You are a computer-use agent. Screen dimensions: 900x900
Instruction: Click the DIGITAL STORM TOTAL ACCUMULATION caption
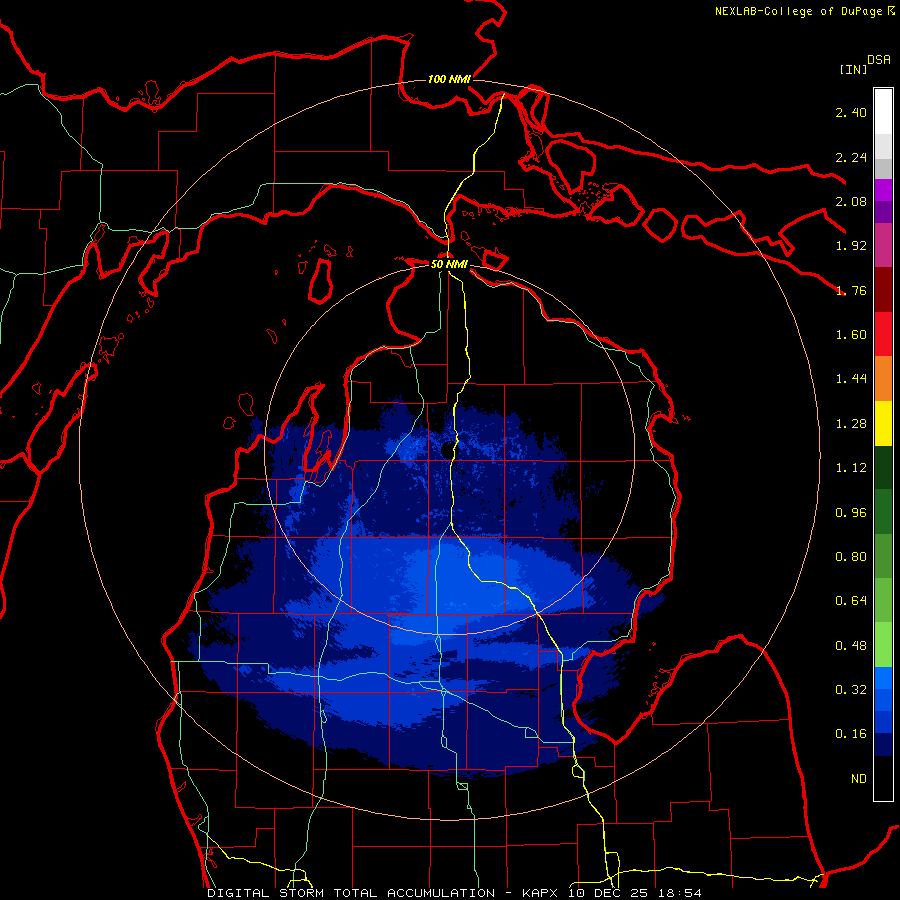coord(351,893)
